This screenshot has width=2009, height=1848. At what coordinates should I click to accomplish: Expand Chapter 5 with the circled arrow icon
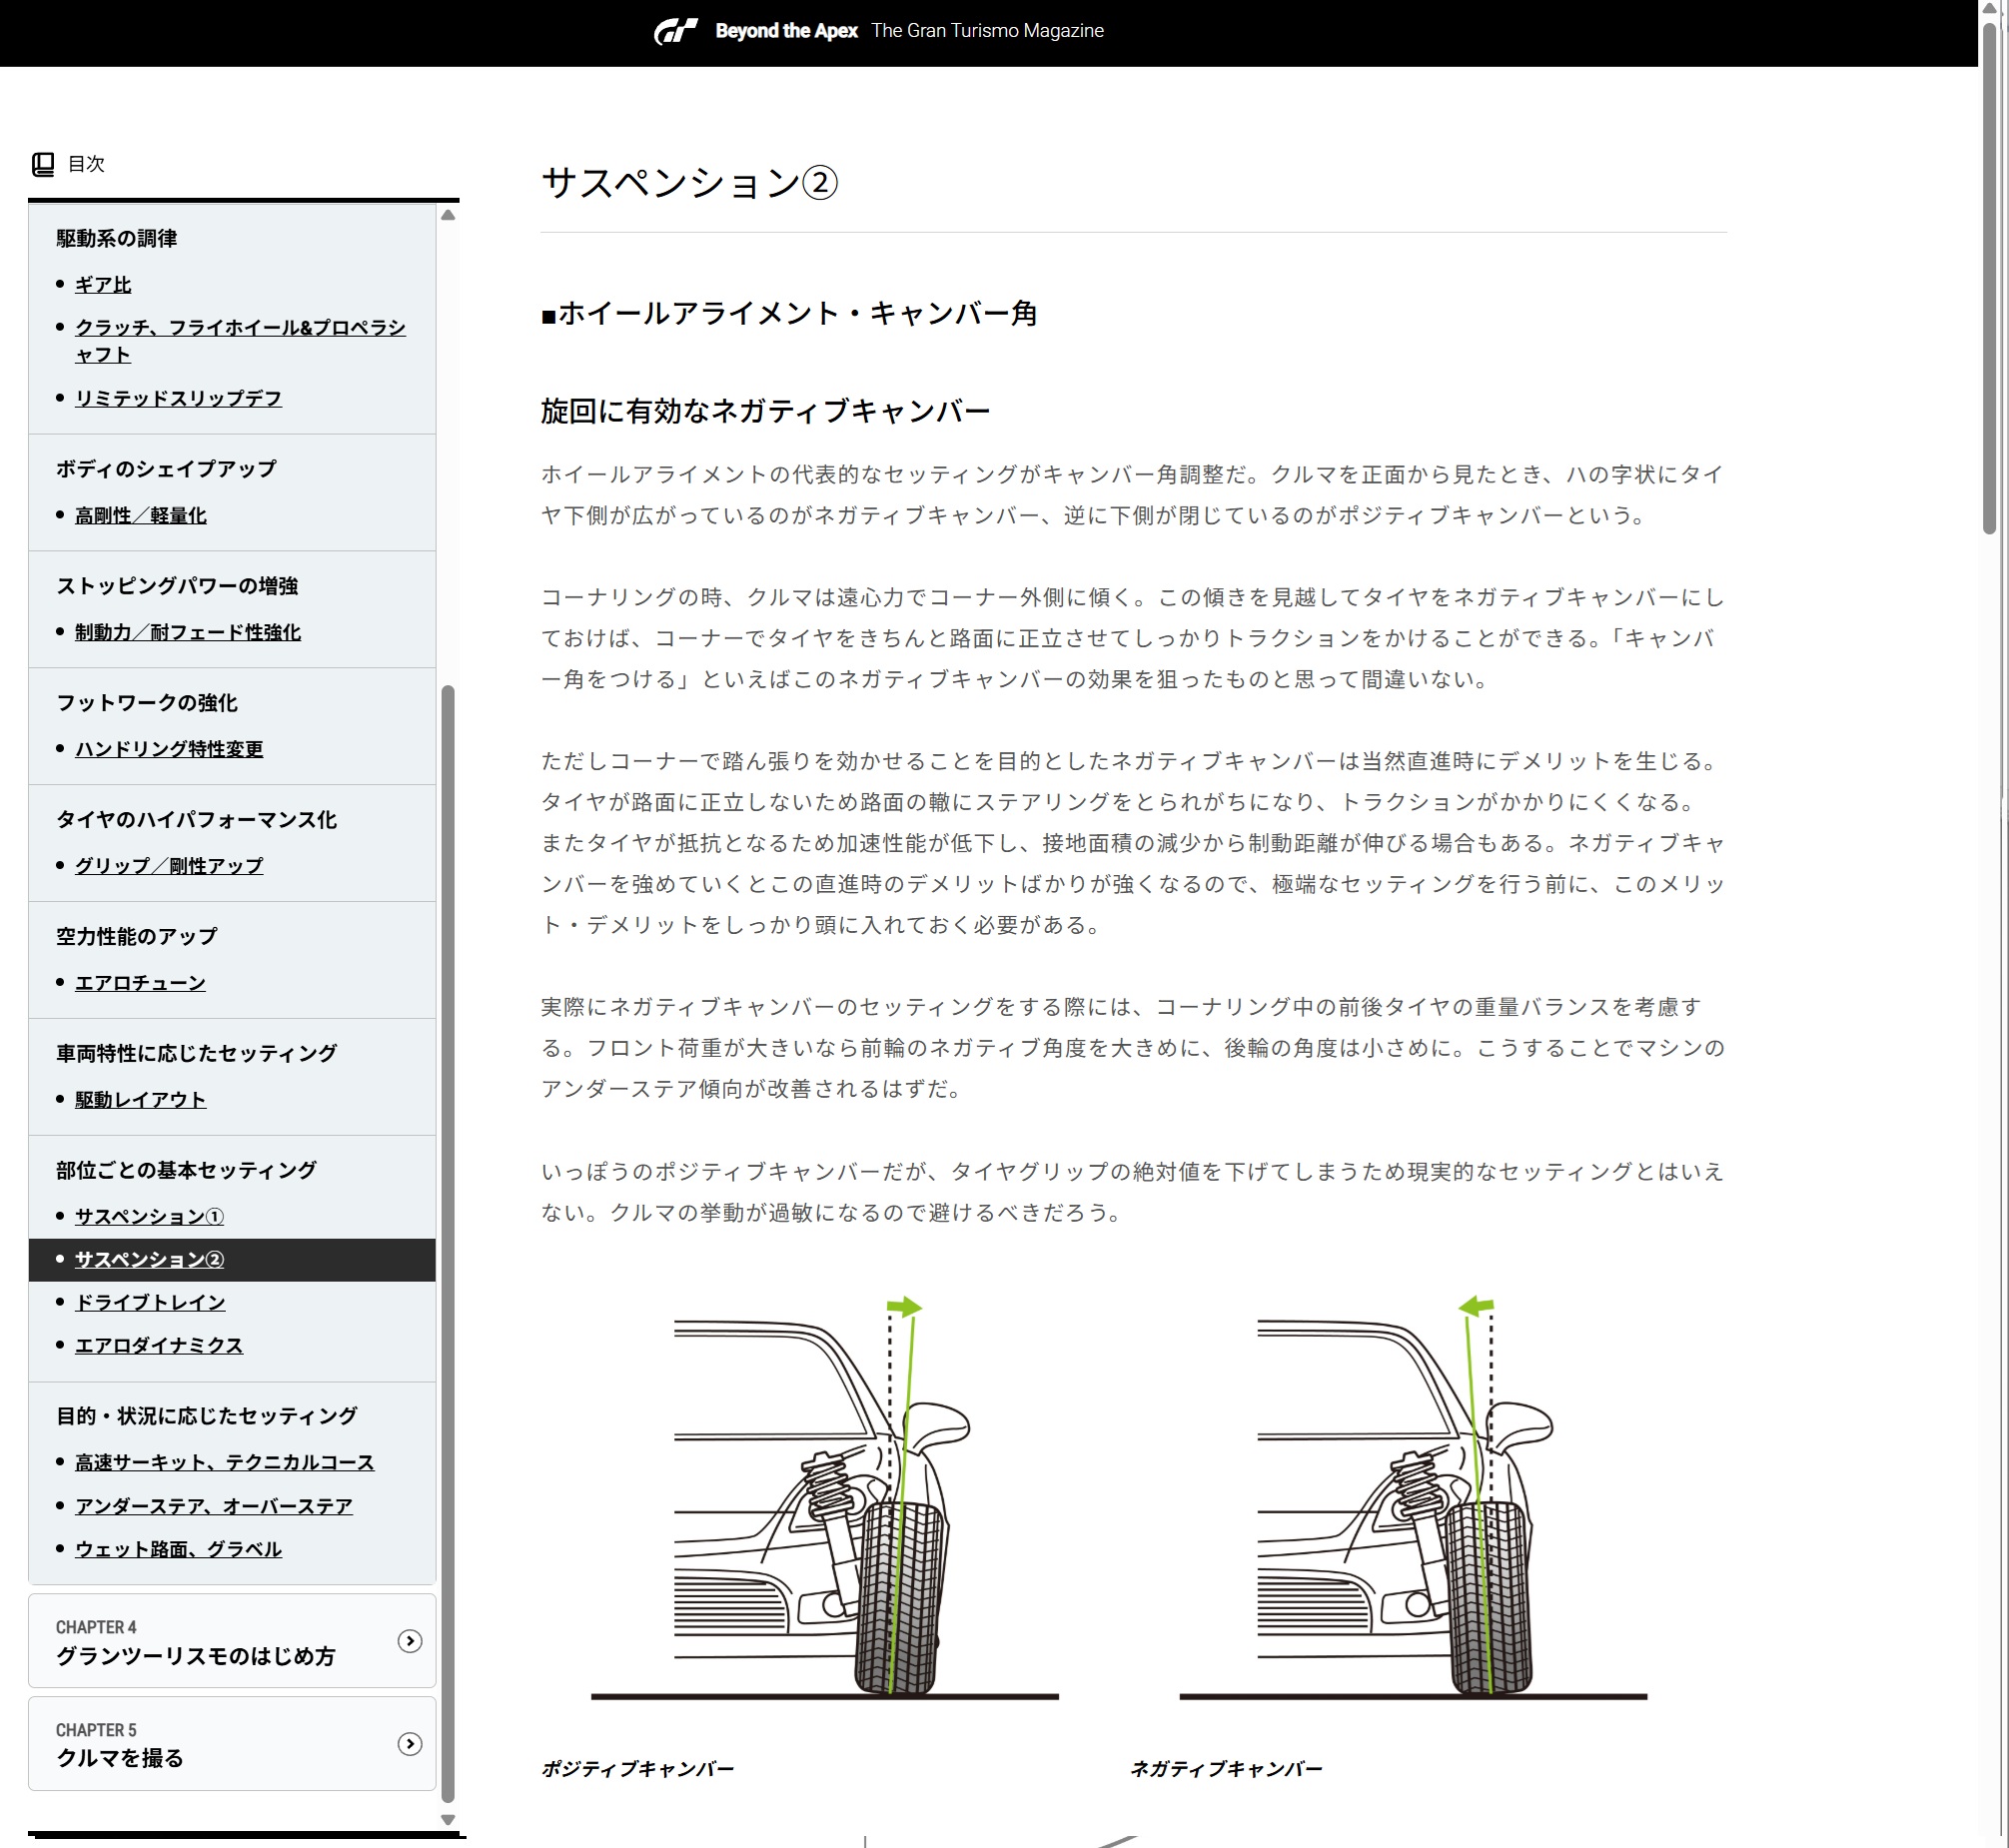click(x=410, y=1744)
